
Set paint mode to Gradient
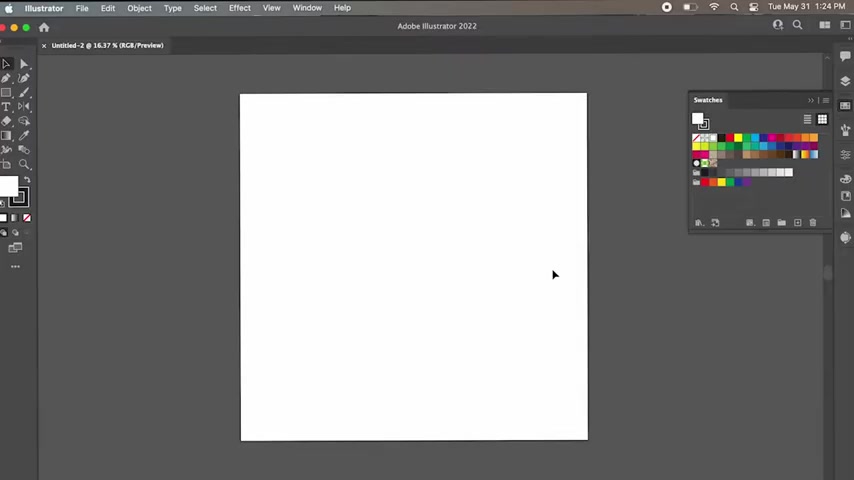click(15, 218)
